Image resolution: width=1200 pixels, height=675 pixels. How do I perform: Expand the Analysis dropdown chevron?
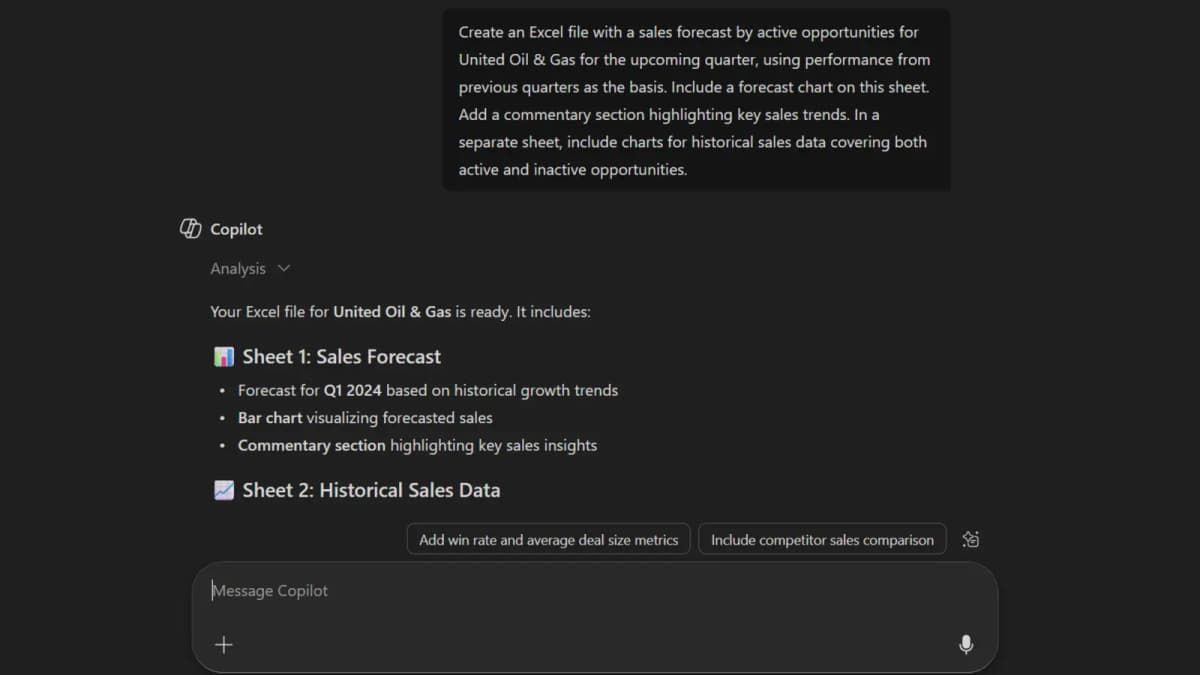coord(283,268)
